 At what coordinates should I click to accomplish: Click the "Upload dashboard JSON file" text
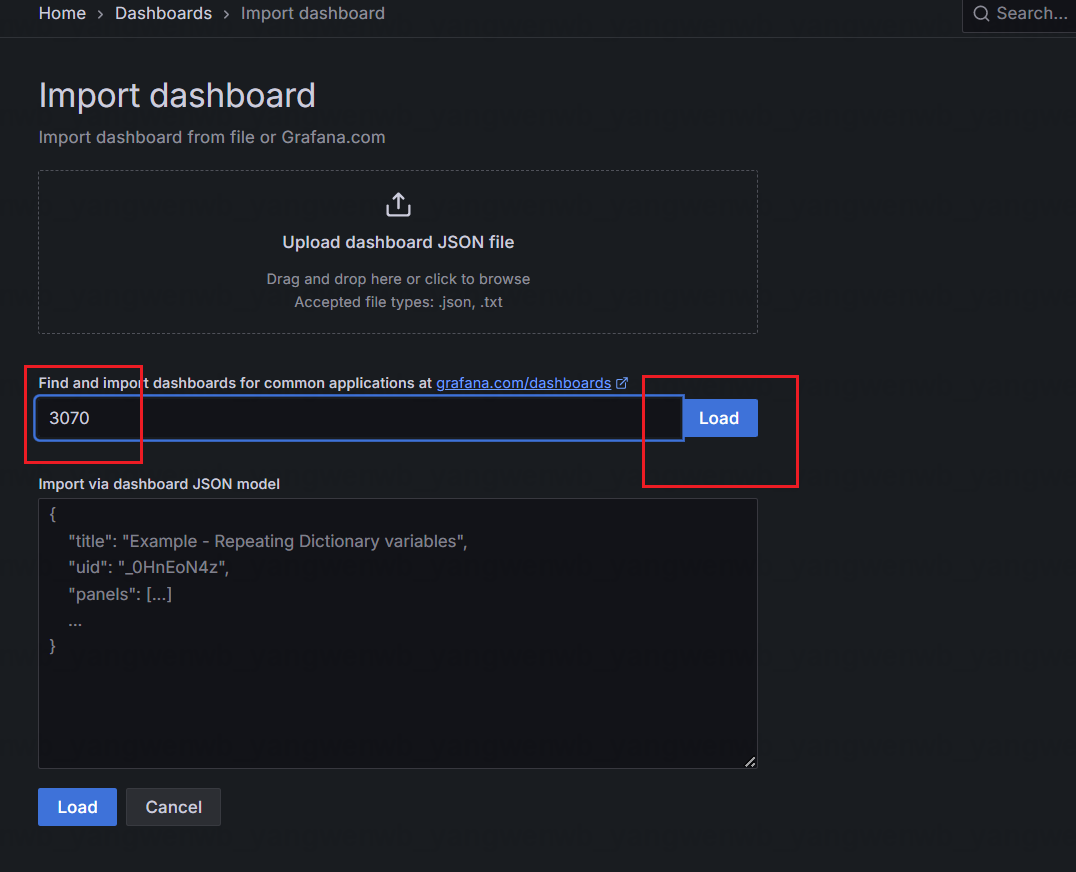(398, 242)
